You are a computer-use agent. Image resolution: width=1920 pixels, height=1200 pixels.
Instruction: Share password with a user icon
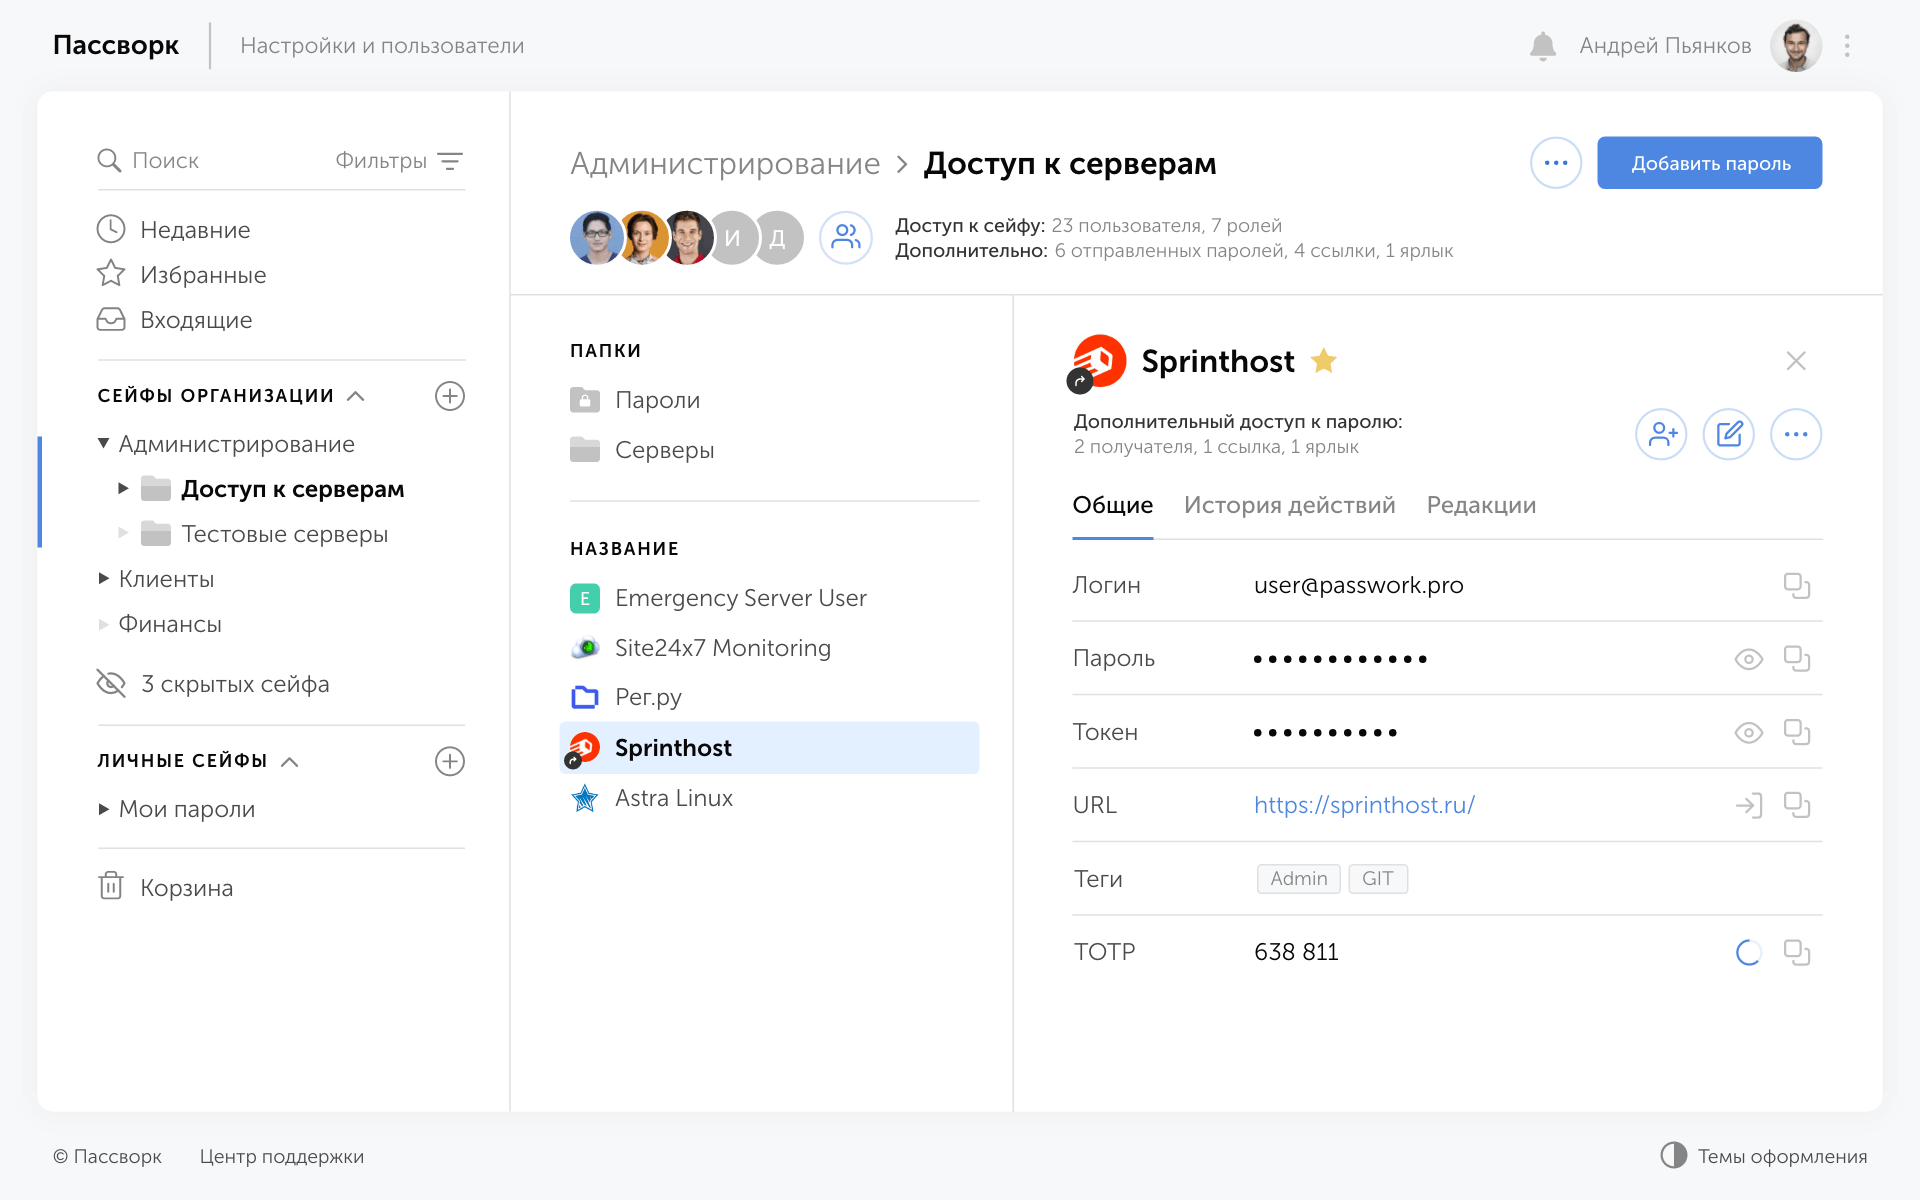[x=1661, y=434]
